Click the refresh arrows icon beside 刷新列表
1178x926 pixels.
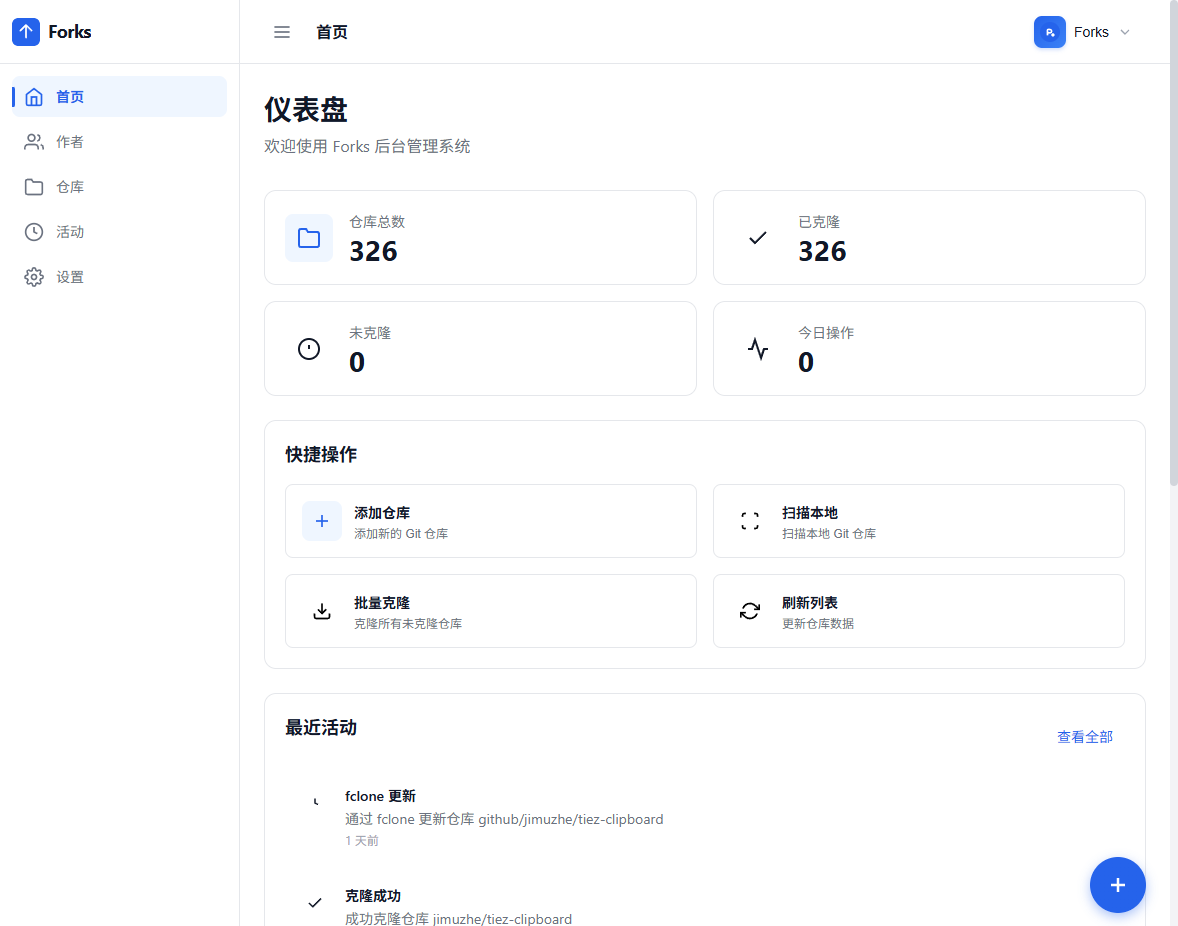pos(750,611)
